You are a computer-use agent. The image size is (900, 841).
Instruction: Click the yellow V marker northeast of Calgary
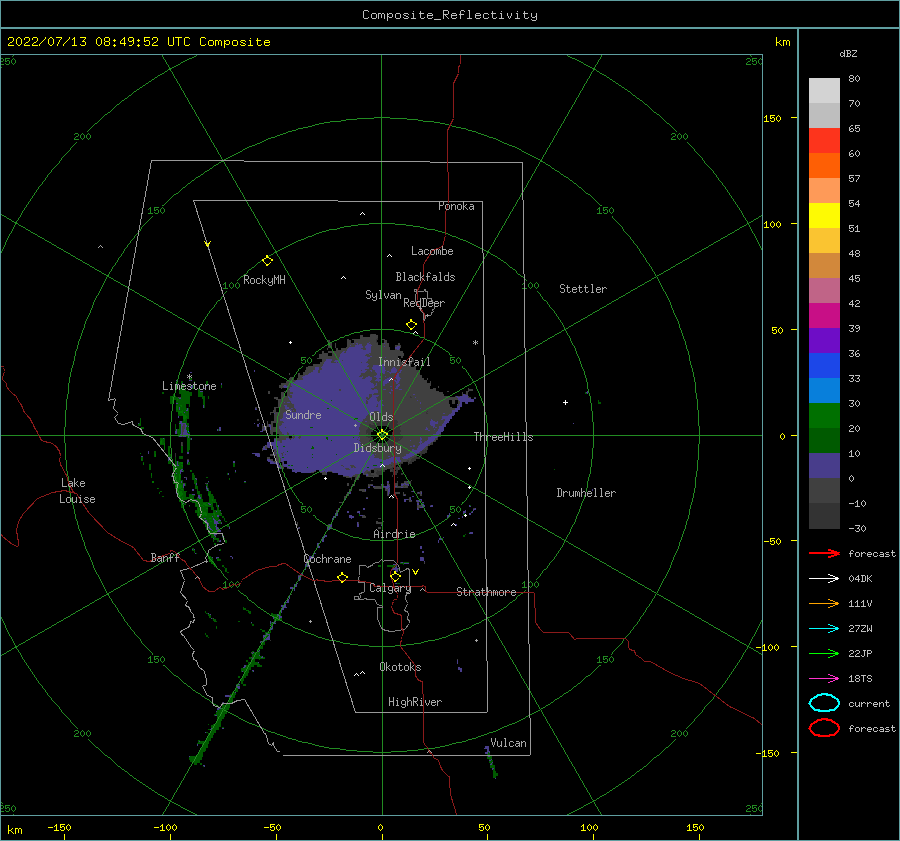[416, 572]
